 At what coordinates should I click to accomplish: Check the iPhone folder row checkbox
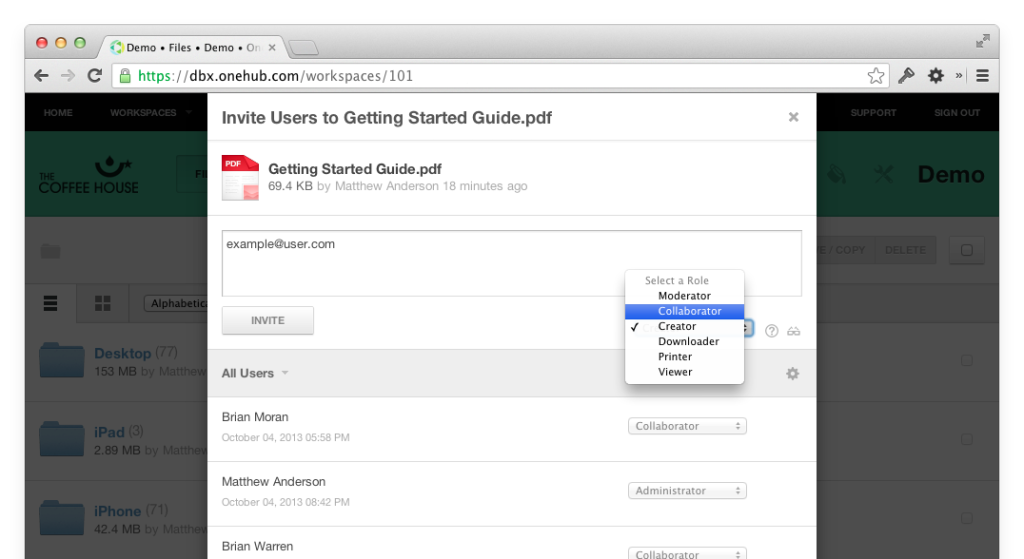point(967,519)
